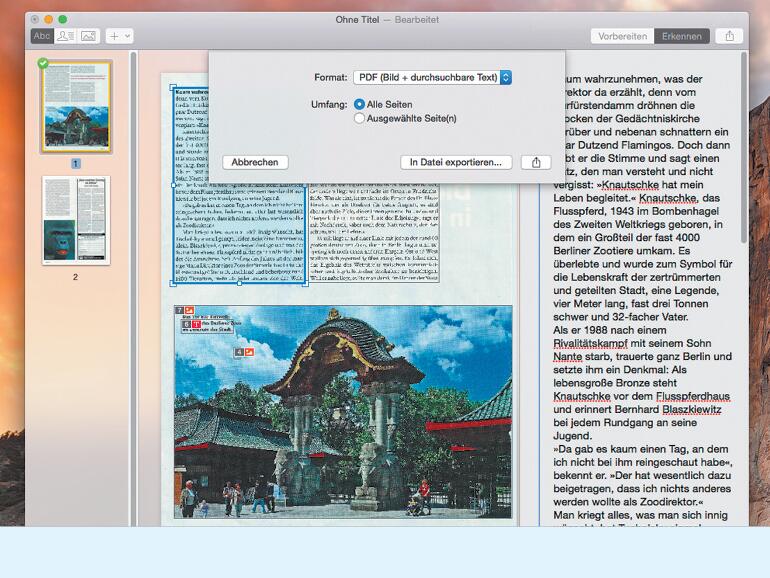Expand the chevron next to the plus button
Viewport: 770px width, 578px height.
127,36
